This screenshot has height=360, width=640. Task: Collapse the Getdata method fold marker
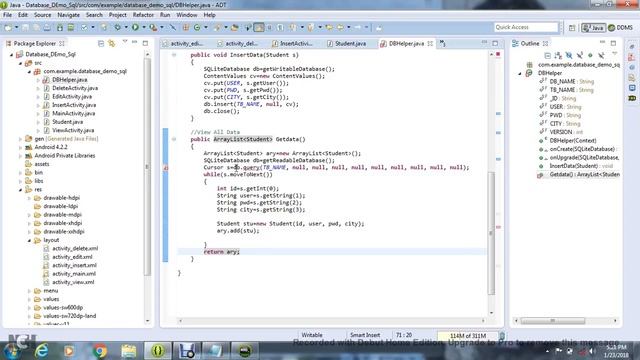174,139
